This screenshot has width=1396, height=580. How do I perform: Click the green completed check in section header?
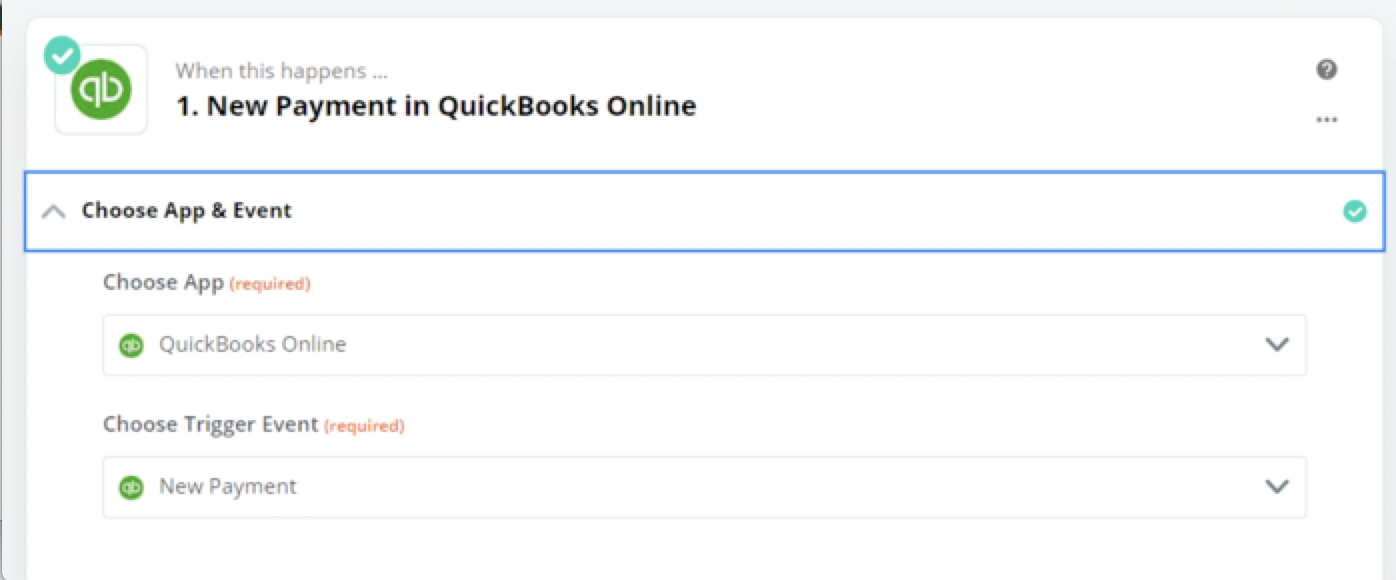(x=1354, y=211)
